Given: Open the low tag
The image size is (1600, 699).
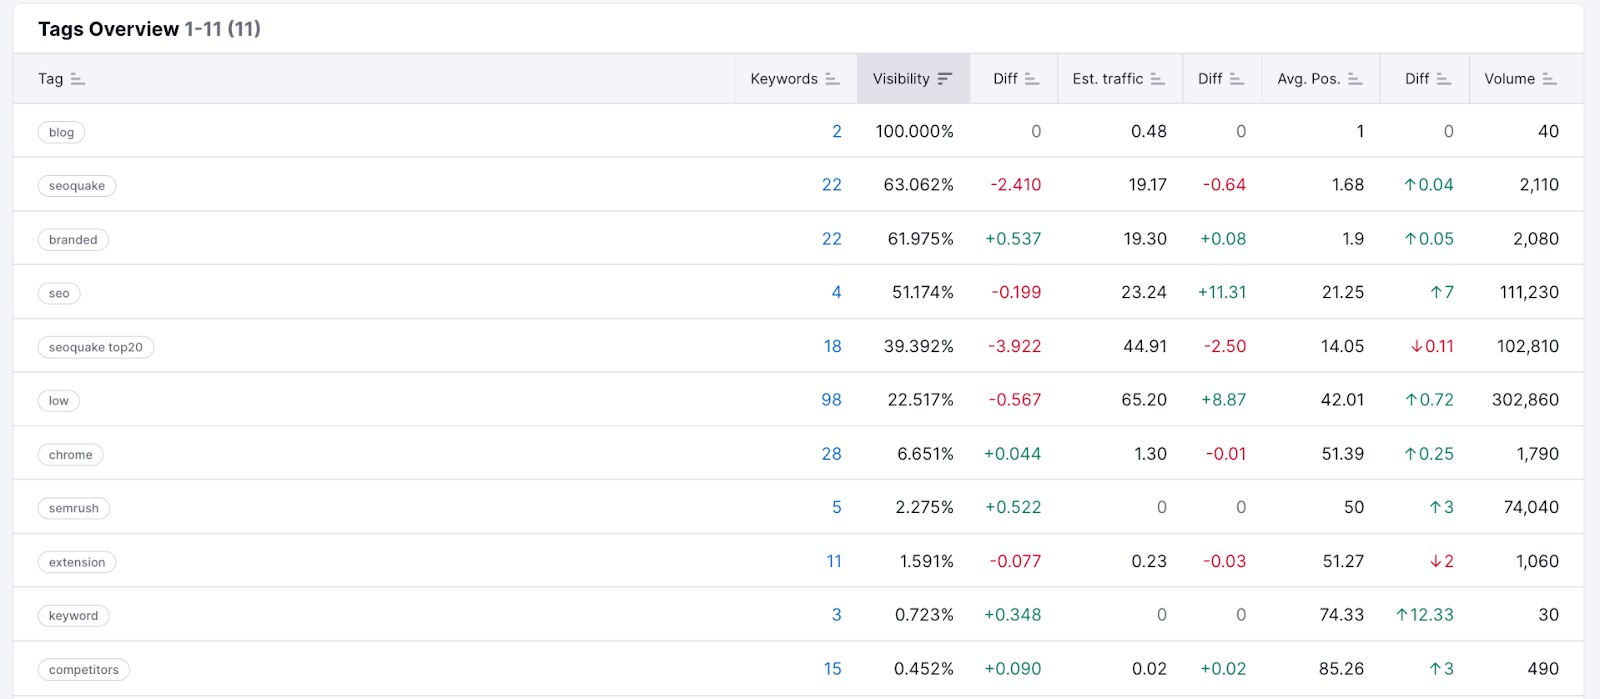Looking at the screenshot, I should point(59,401).
